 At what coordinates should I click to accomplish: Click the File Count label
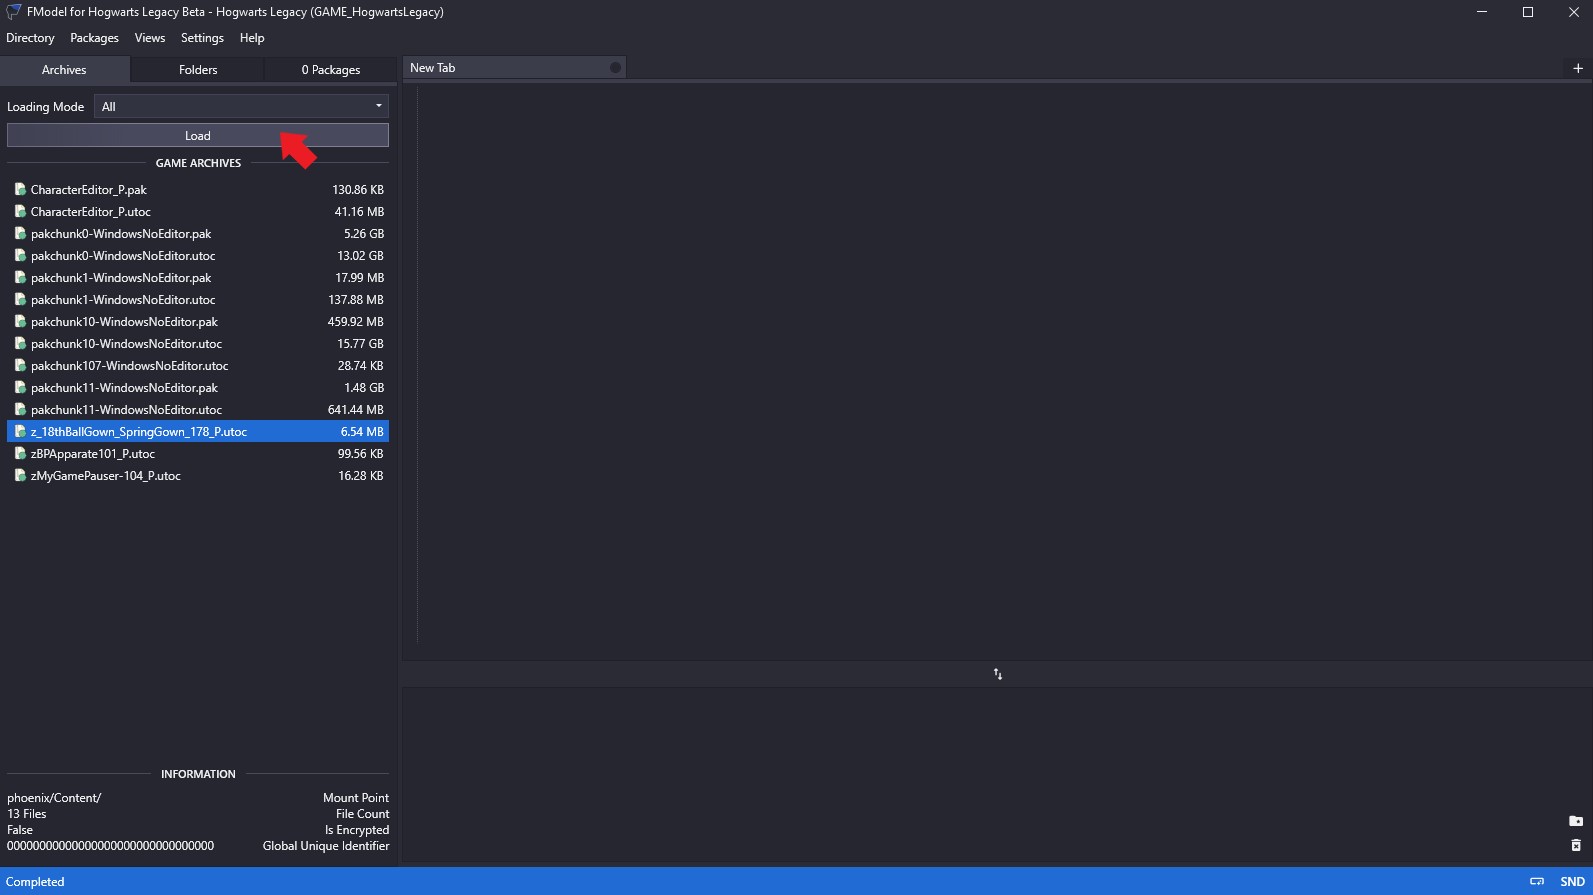click(362, 814)
